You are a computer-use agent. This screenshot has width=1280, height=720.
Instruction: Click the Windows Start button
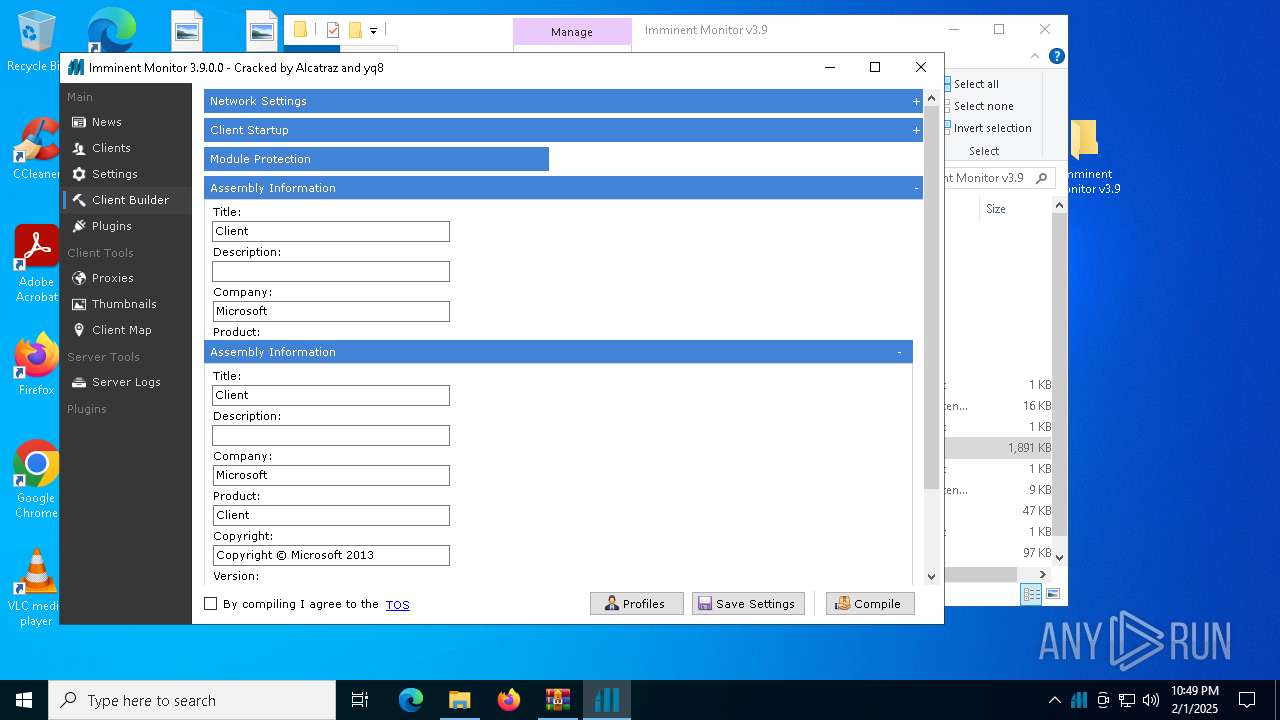coord(24,700)
